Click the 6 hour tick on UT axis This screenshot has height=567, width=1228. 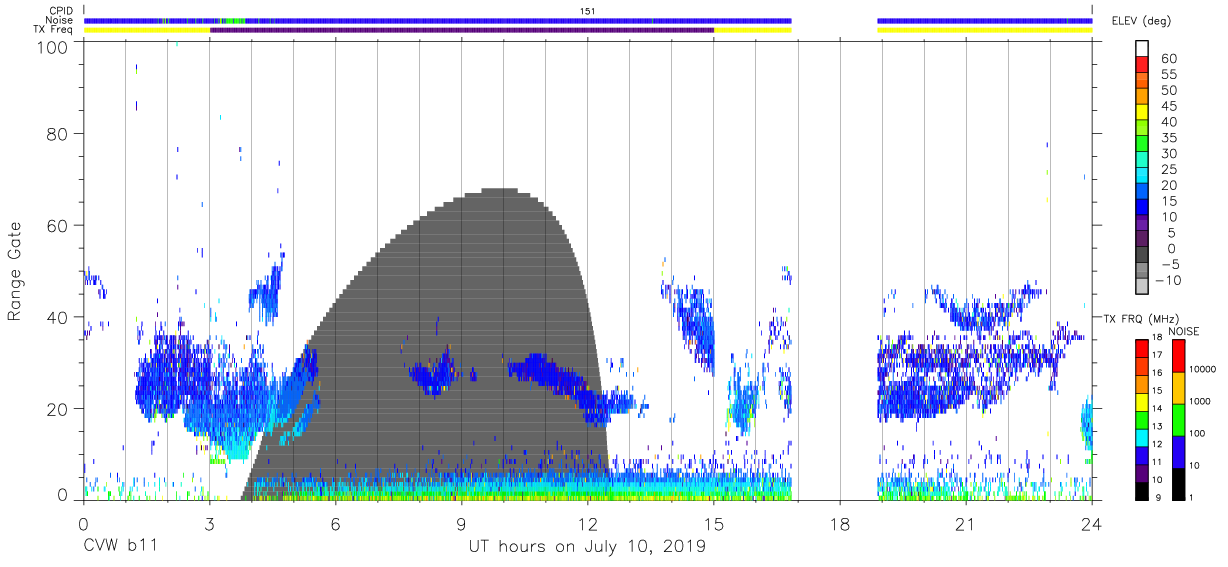point(335,524)
